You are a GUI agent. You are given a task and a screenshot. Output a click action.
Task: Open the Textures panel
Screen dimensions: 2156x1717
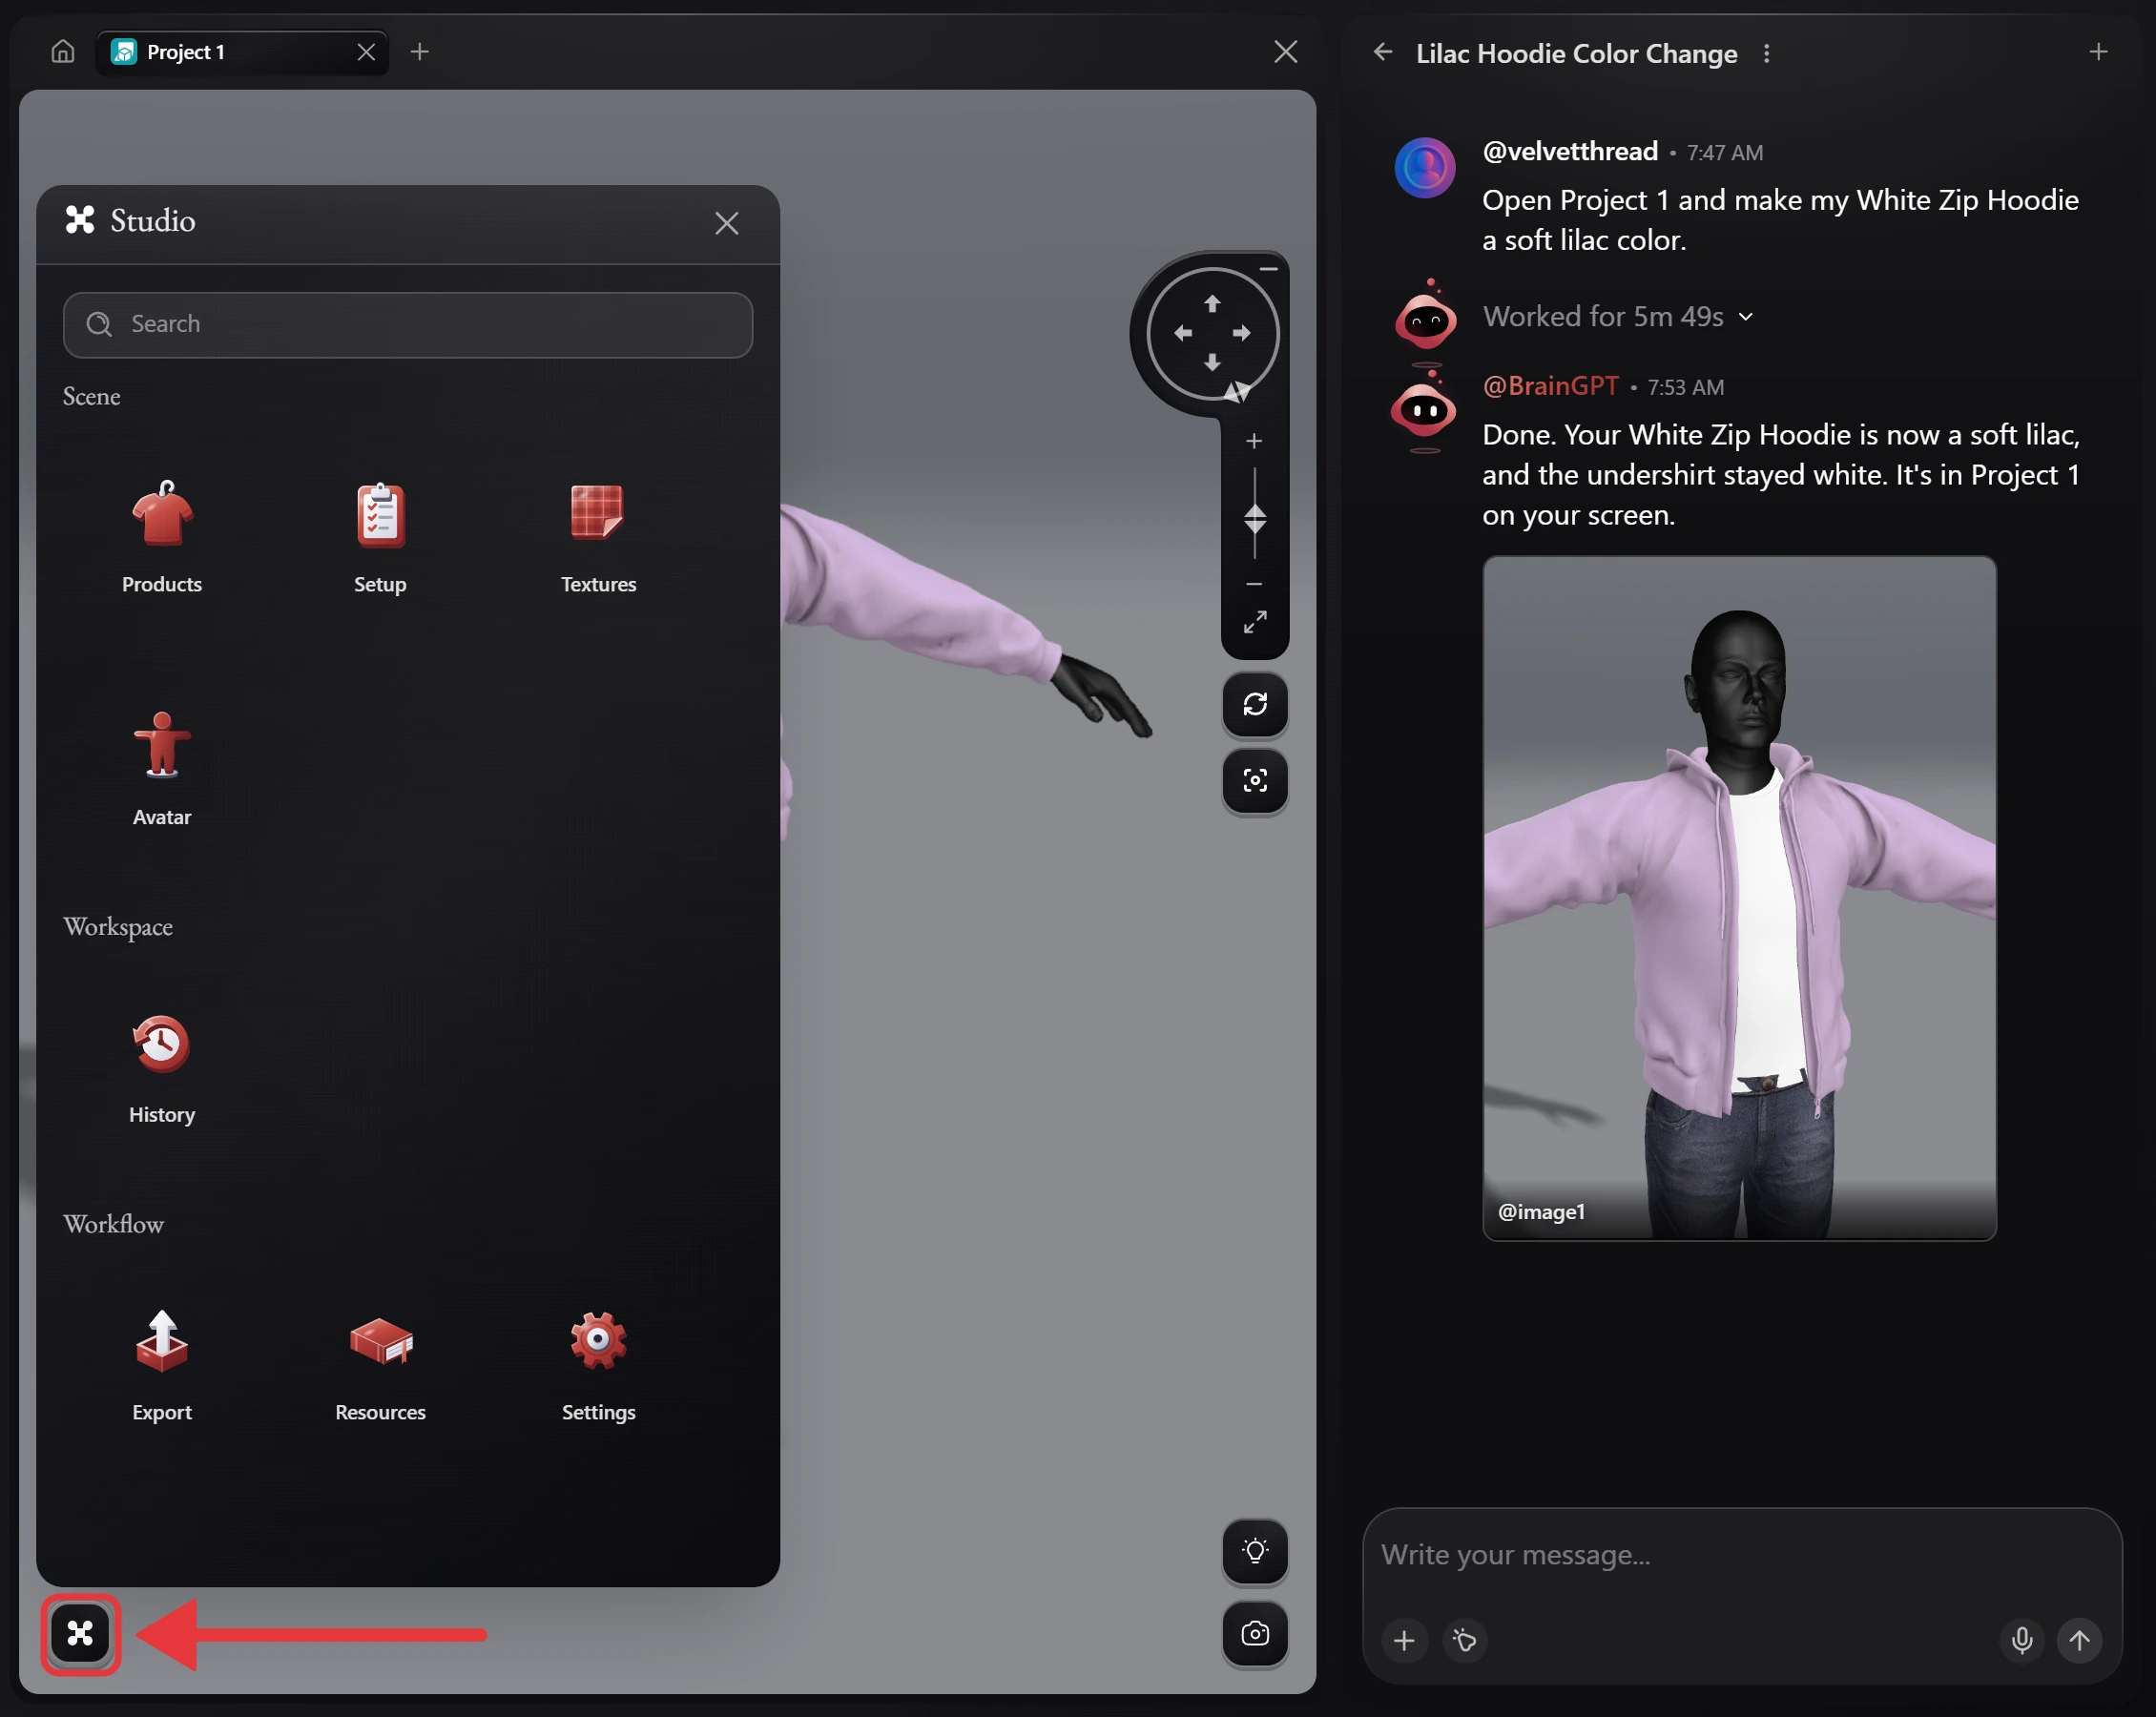click(x=598, y=540)
